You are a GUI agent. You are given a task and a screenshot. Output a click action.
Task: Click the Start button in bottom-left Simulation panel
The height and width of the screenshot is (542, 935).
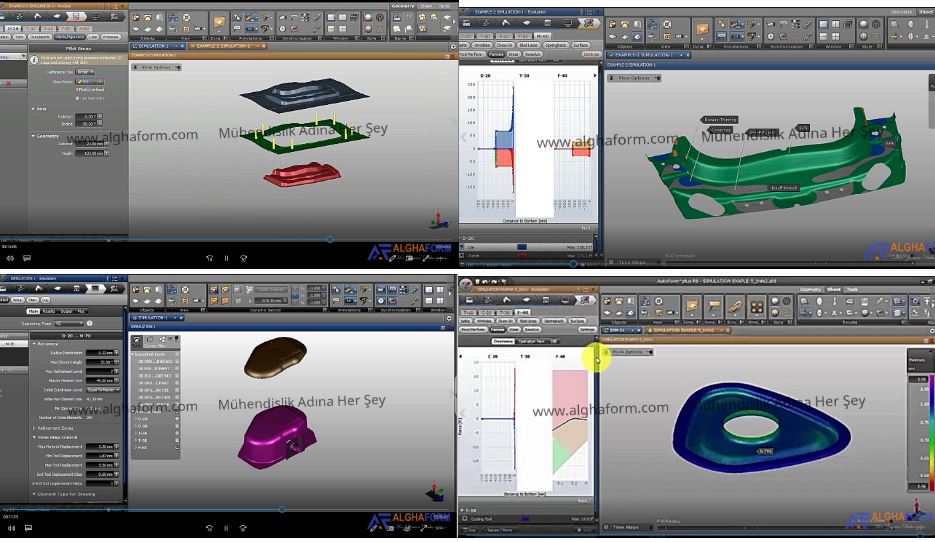33,300
